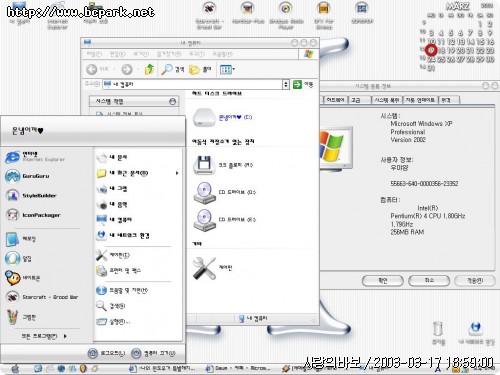
Task: Open My Pictures (내 그림) in start menu
Action: click(x=112, y=189)
